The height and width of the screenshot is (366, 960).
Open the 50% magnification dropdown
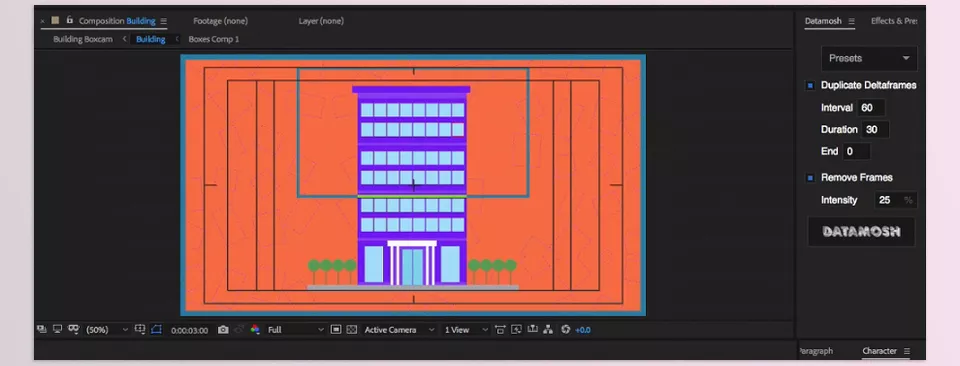(107, 330)
